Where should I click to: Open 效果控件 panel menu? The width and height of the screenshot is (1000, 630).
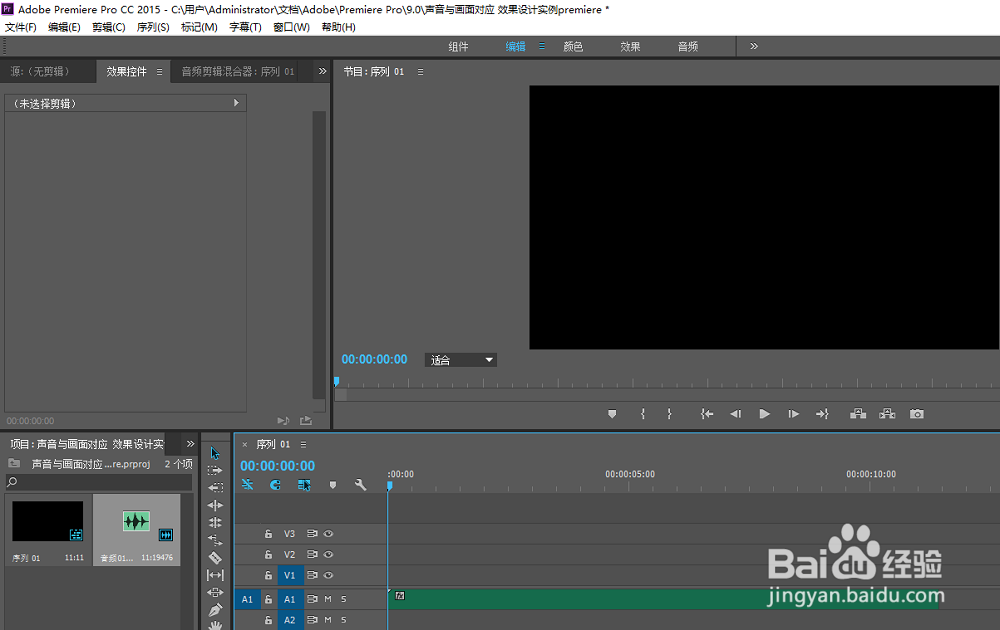click(x=159, y=71)
